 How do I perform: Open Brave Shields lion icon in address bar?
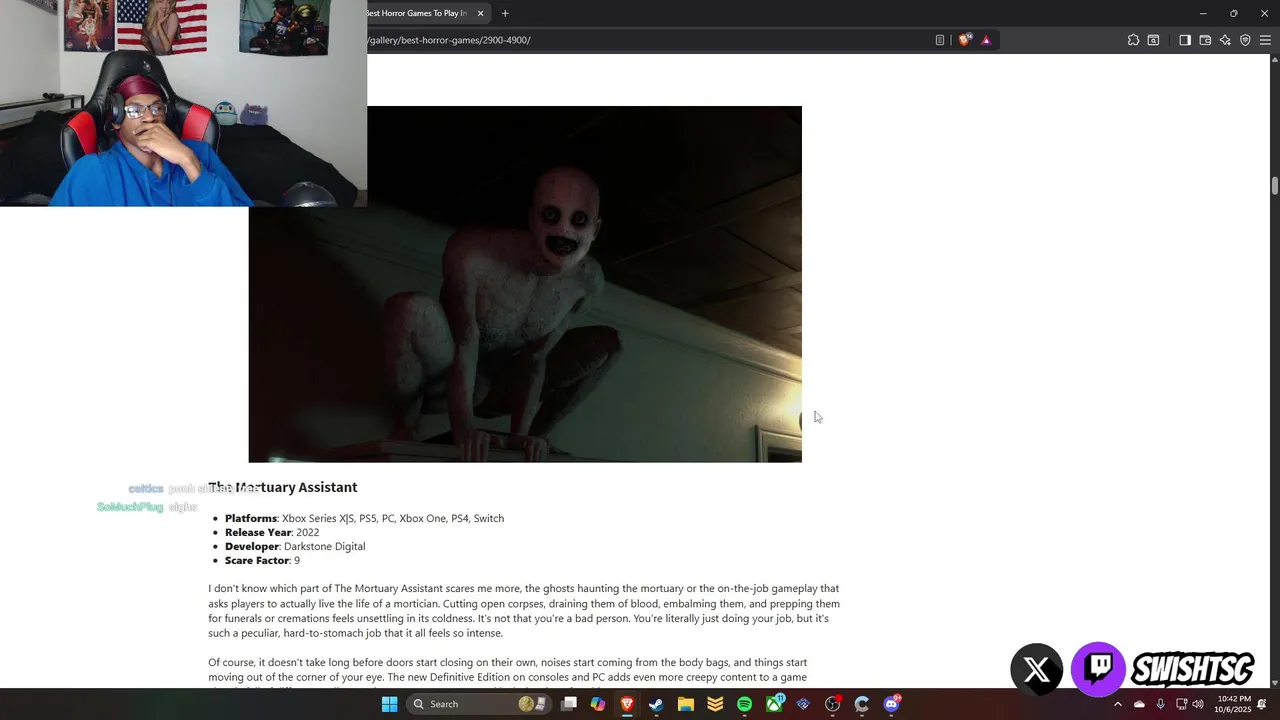coord(964,40)
